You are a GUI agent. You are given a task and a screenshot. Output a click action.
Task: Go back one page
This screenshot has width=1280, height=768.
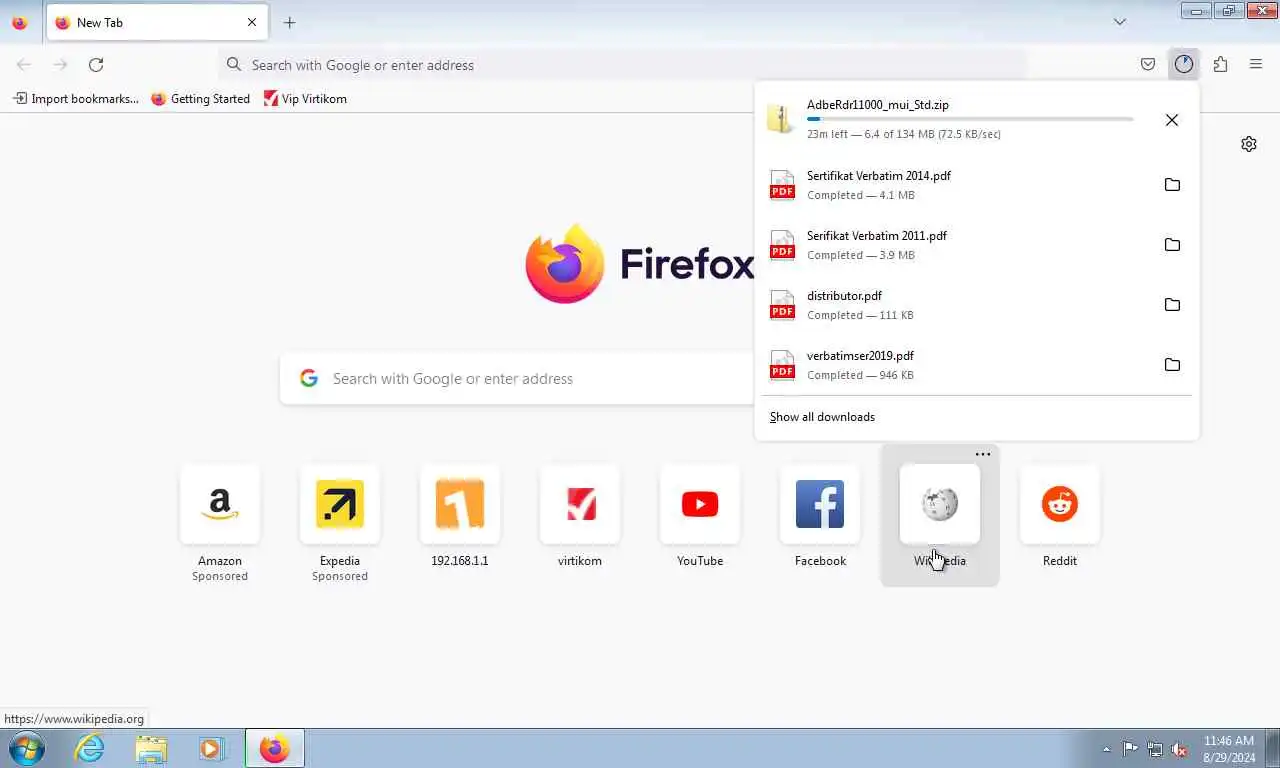[x=24, y=64]
